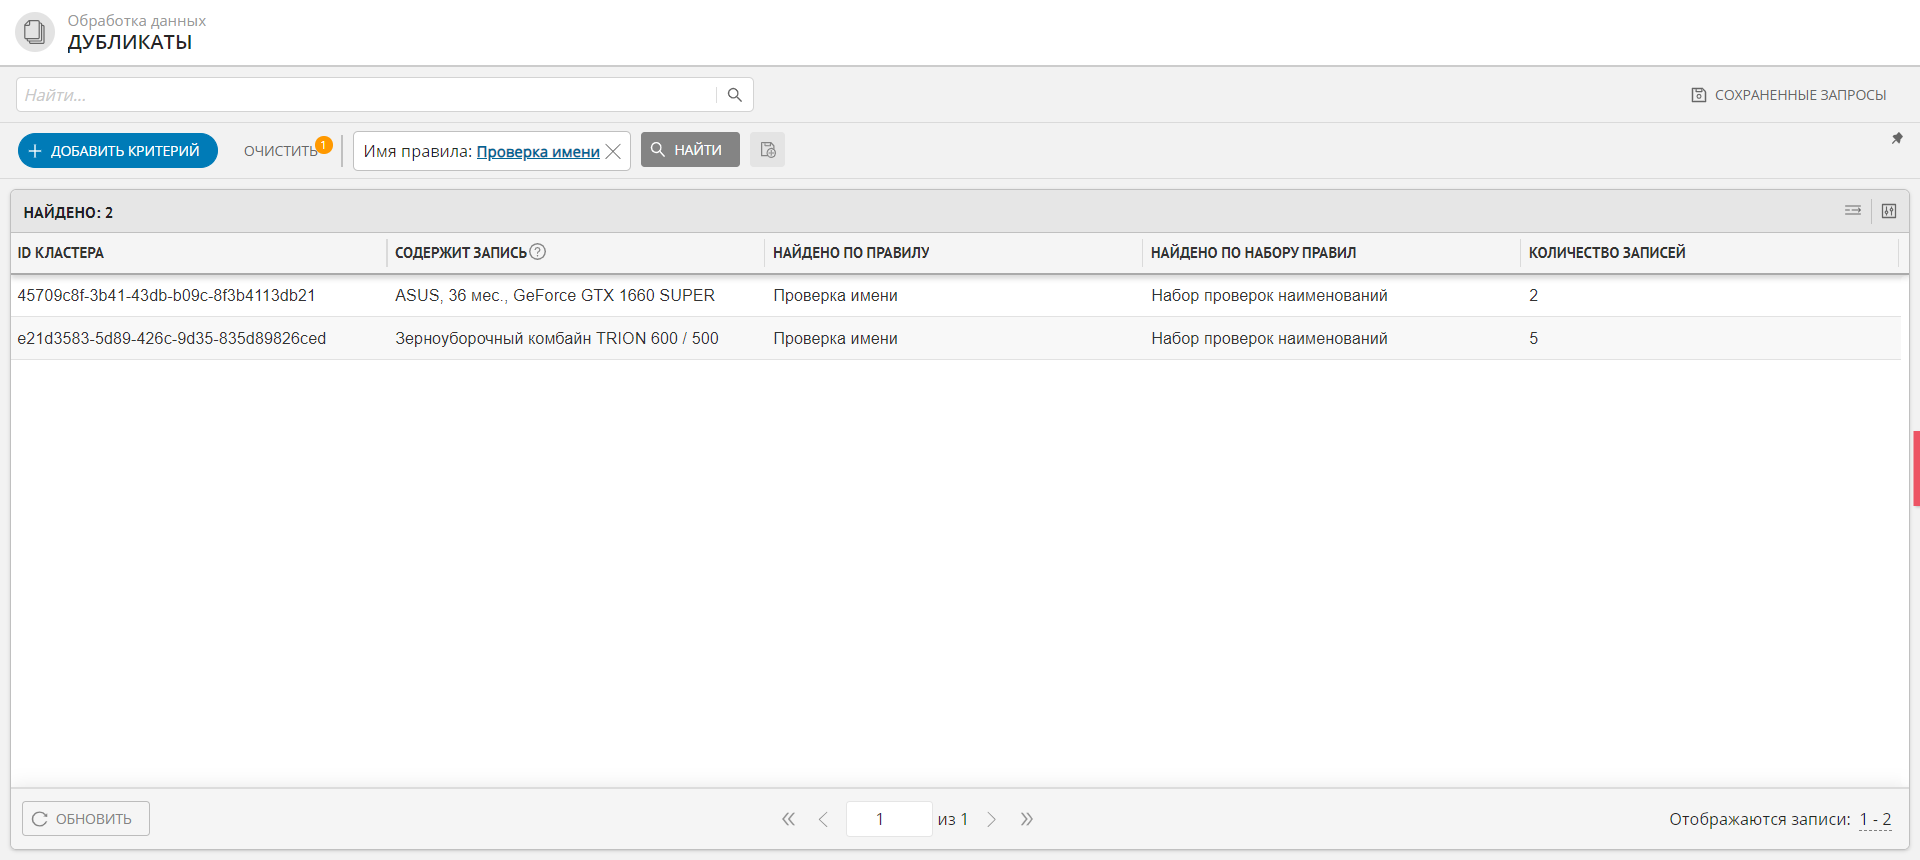The height and width of the screenshot is (860, 1920).
Task: Remove the 'Имя правила' filter criterion
Action: [x=614, y=152]
